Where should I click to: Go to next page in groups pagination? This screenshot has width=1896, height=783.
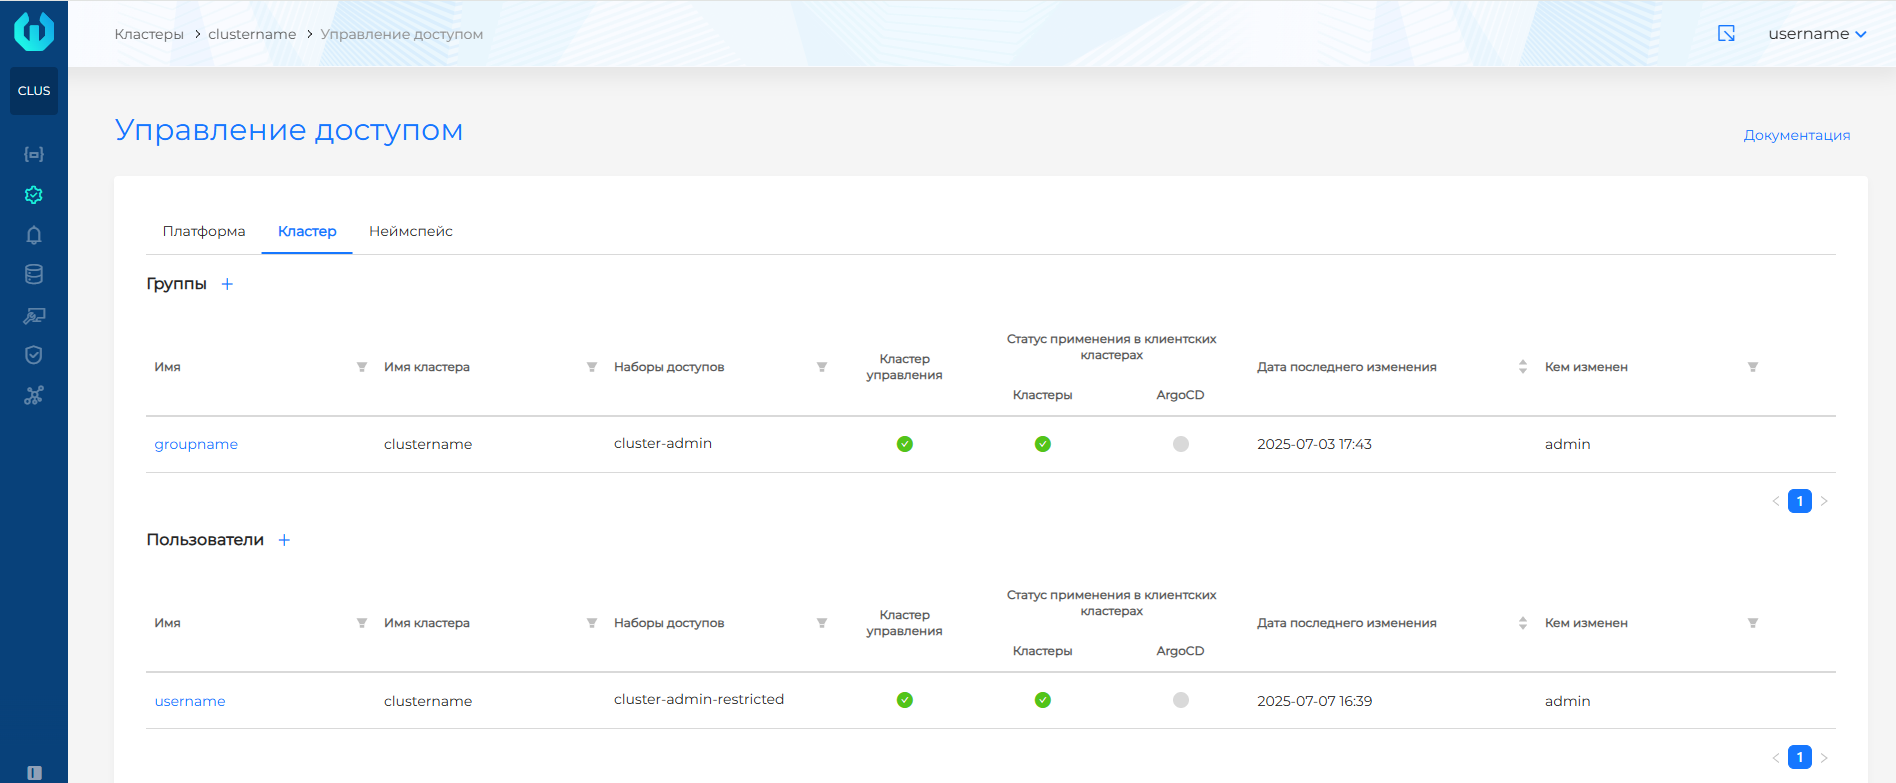coord(1824,501)
